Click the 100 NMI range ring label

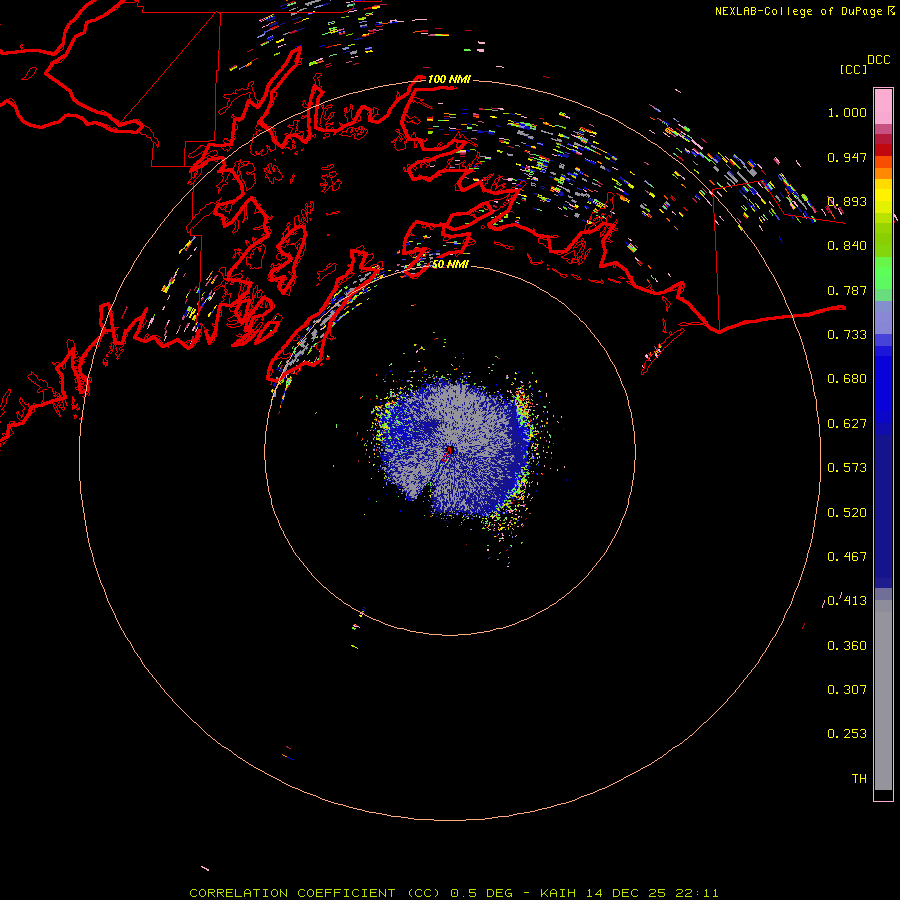tap(449, 79)
